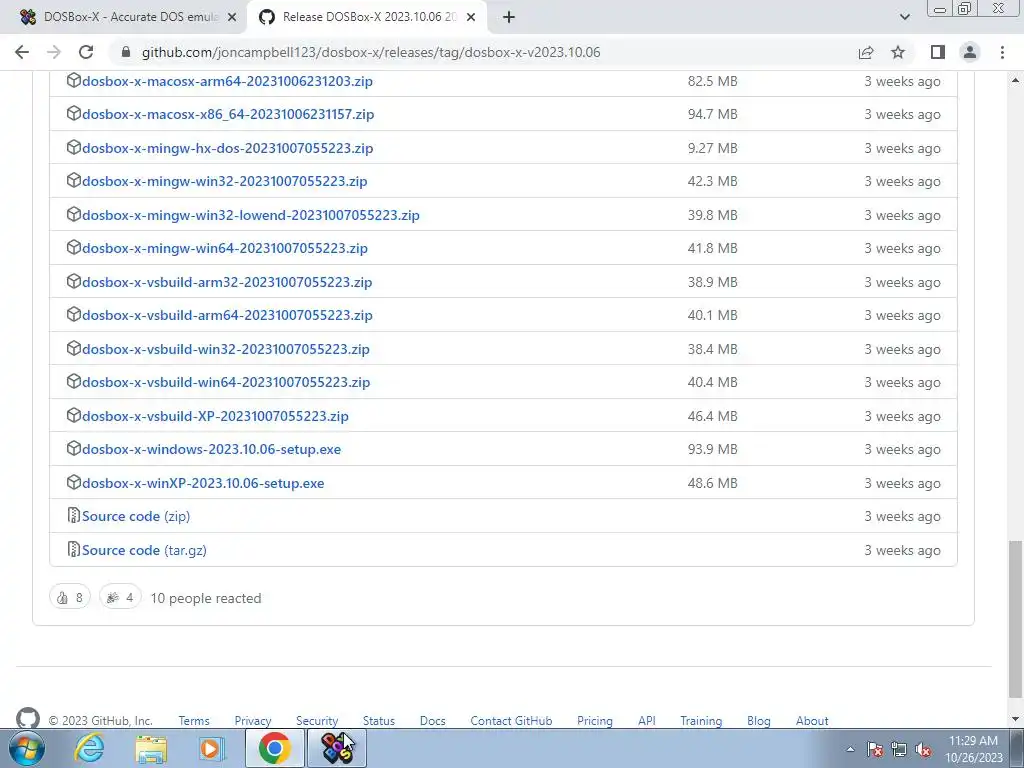Show hidden system tray icons
Viewport: 1024px width, 768px height.
850,749
